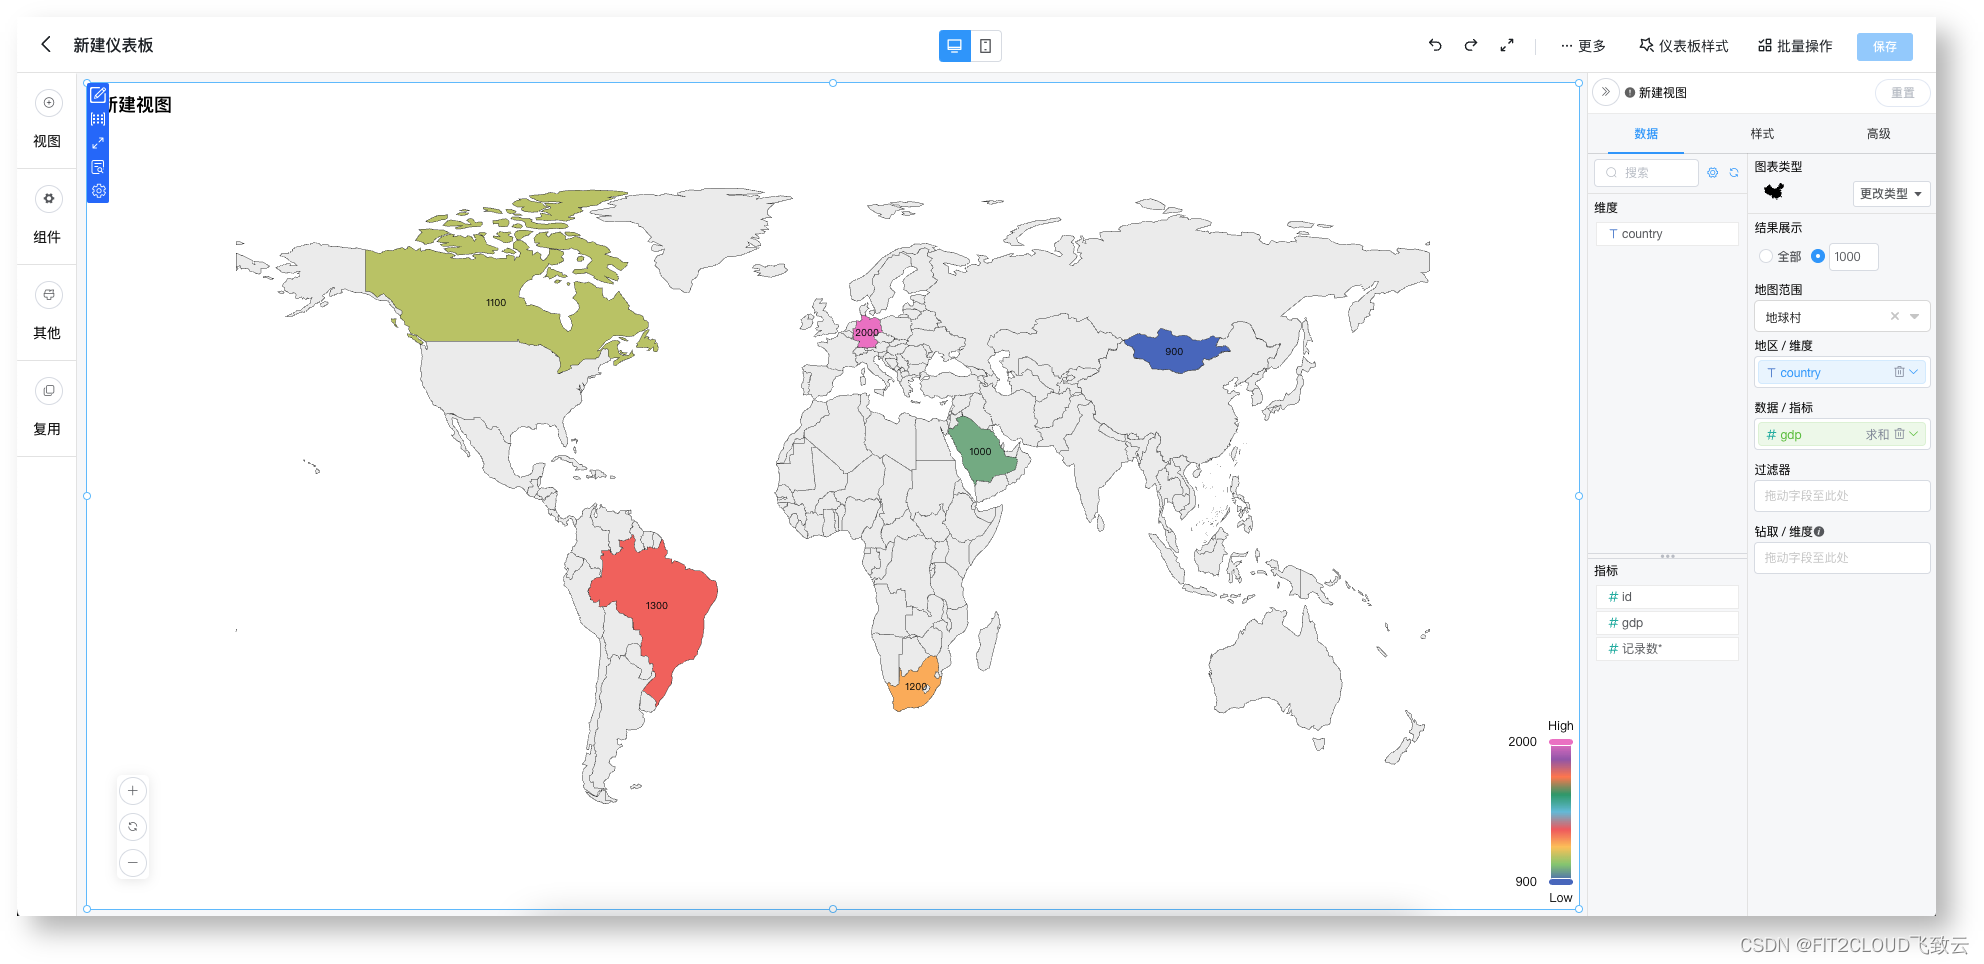The width and height of the screenshot is (1984, 964).
Task: Click the dataset settings gear icon
Action: click(1713, 173)
